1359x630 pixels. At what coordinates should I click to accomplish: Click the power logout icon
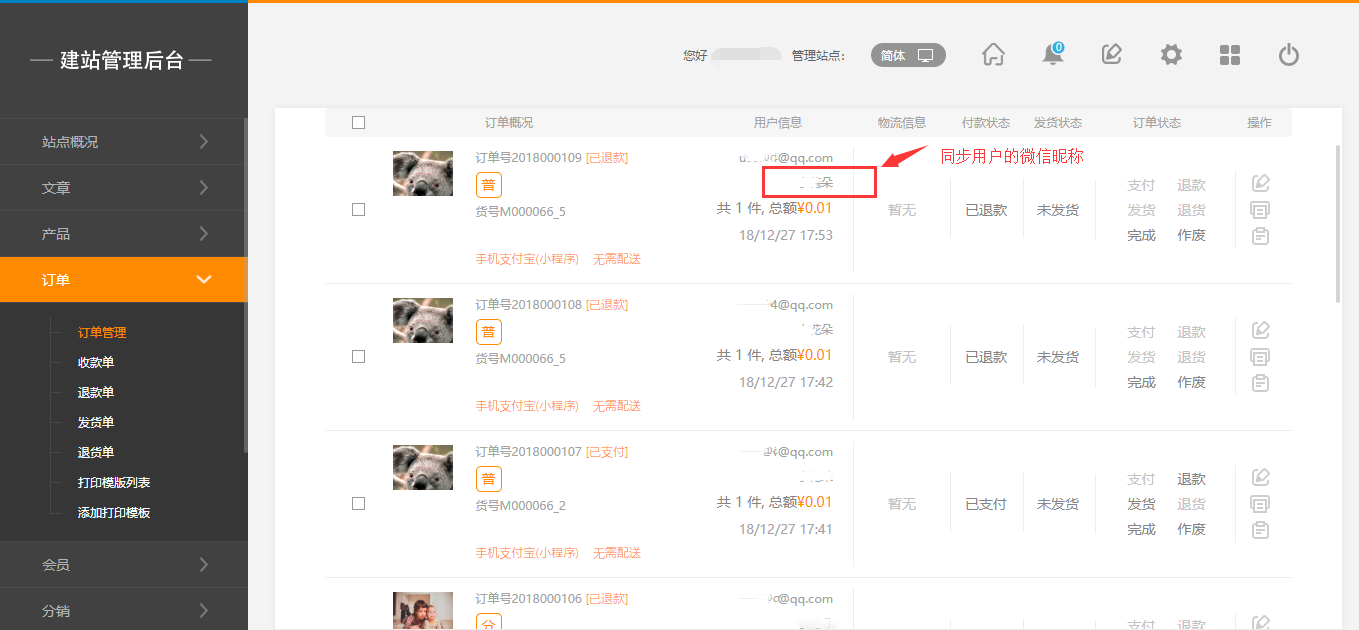click(1289, 55)
